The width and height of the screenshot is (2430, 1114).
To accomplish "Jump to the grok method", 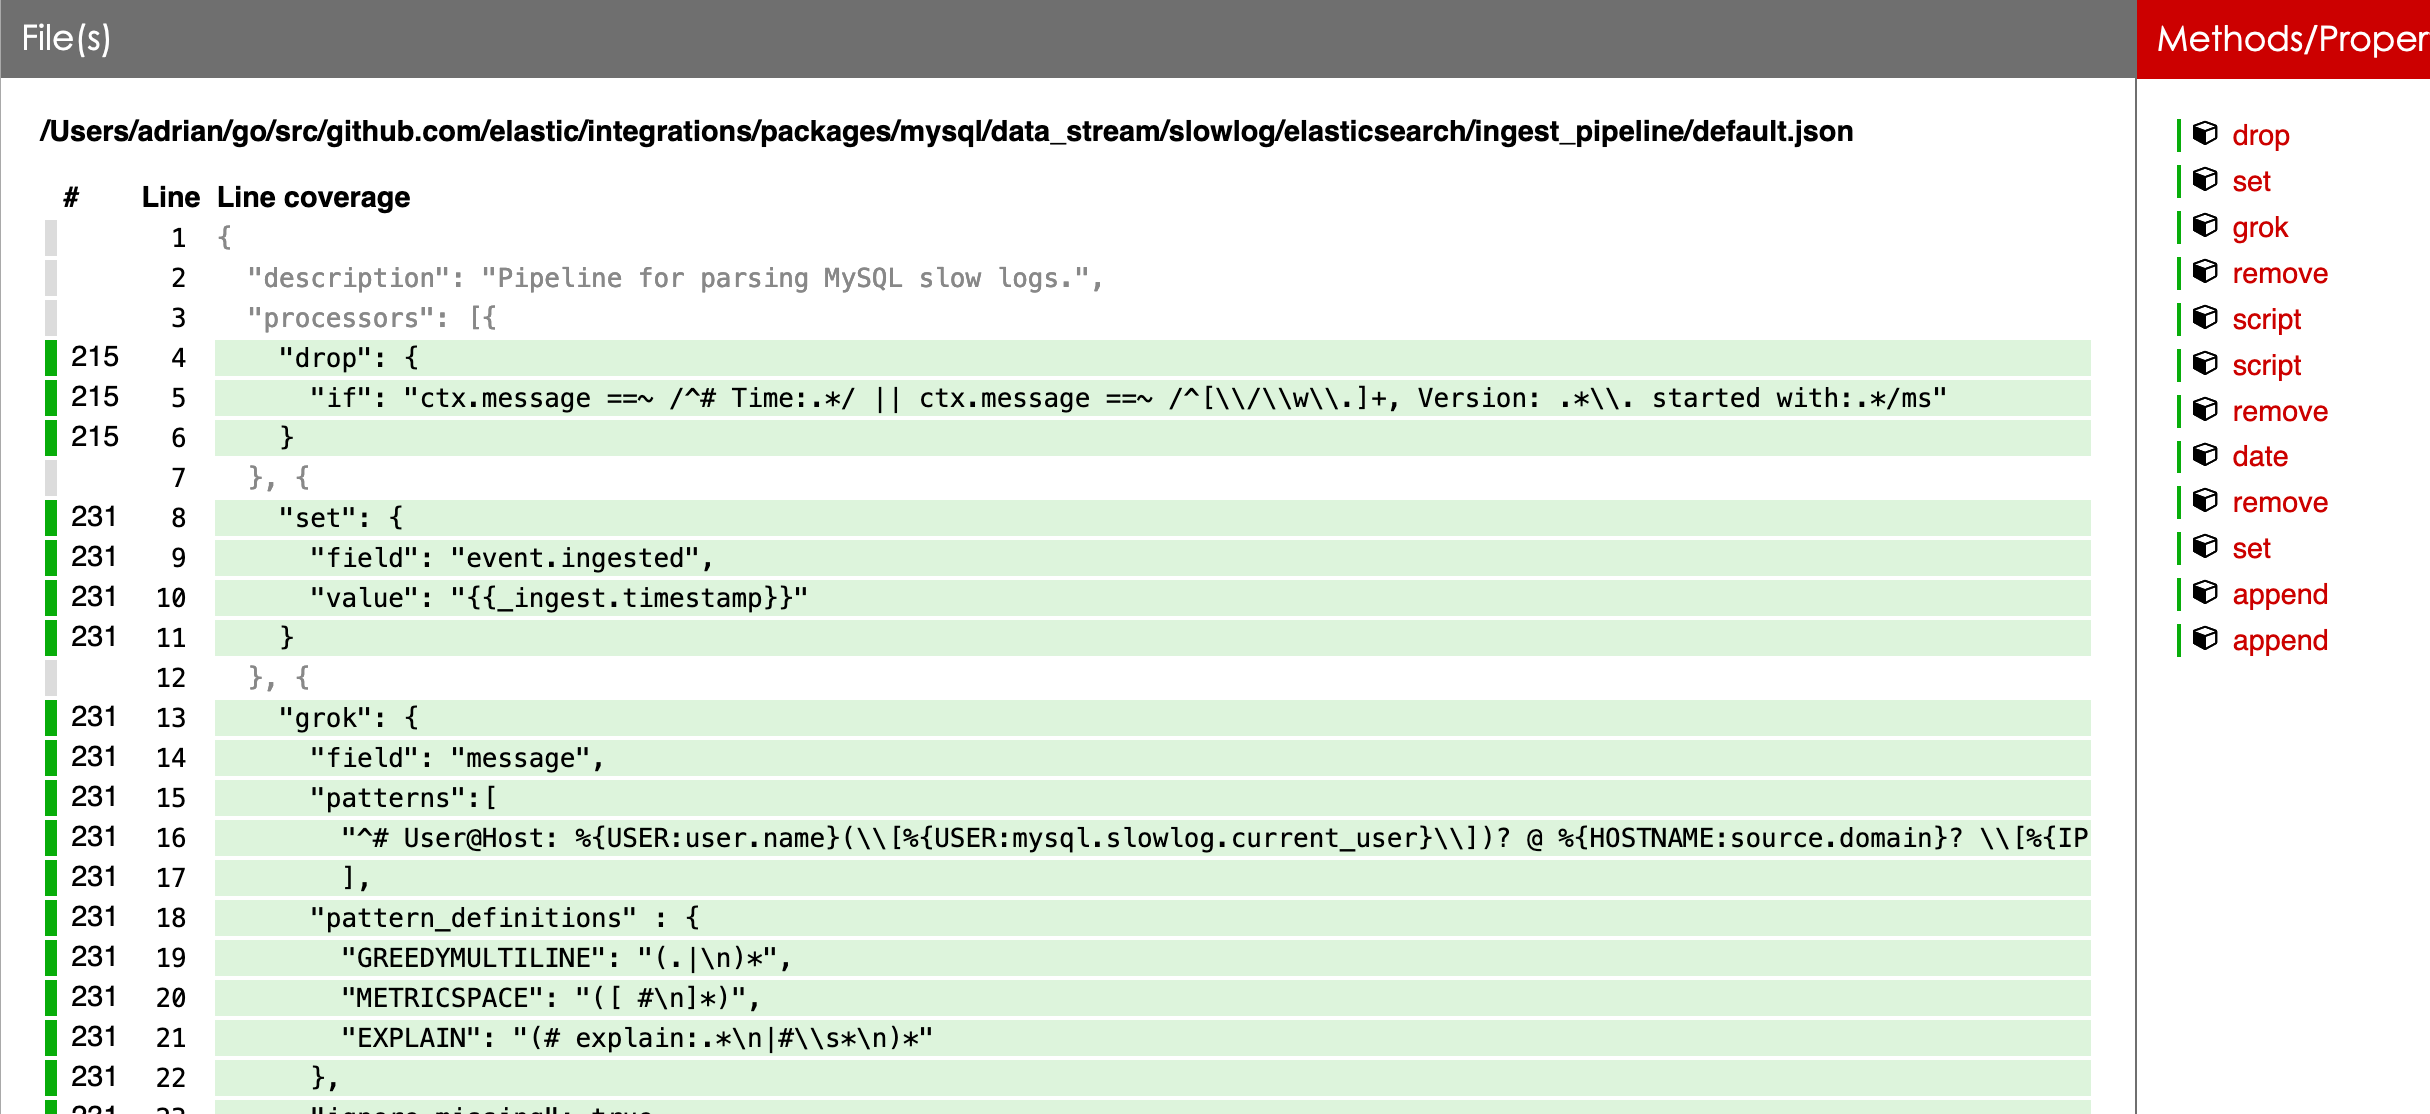I will click(2259, 227).
